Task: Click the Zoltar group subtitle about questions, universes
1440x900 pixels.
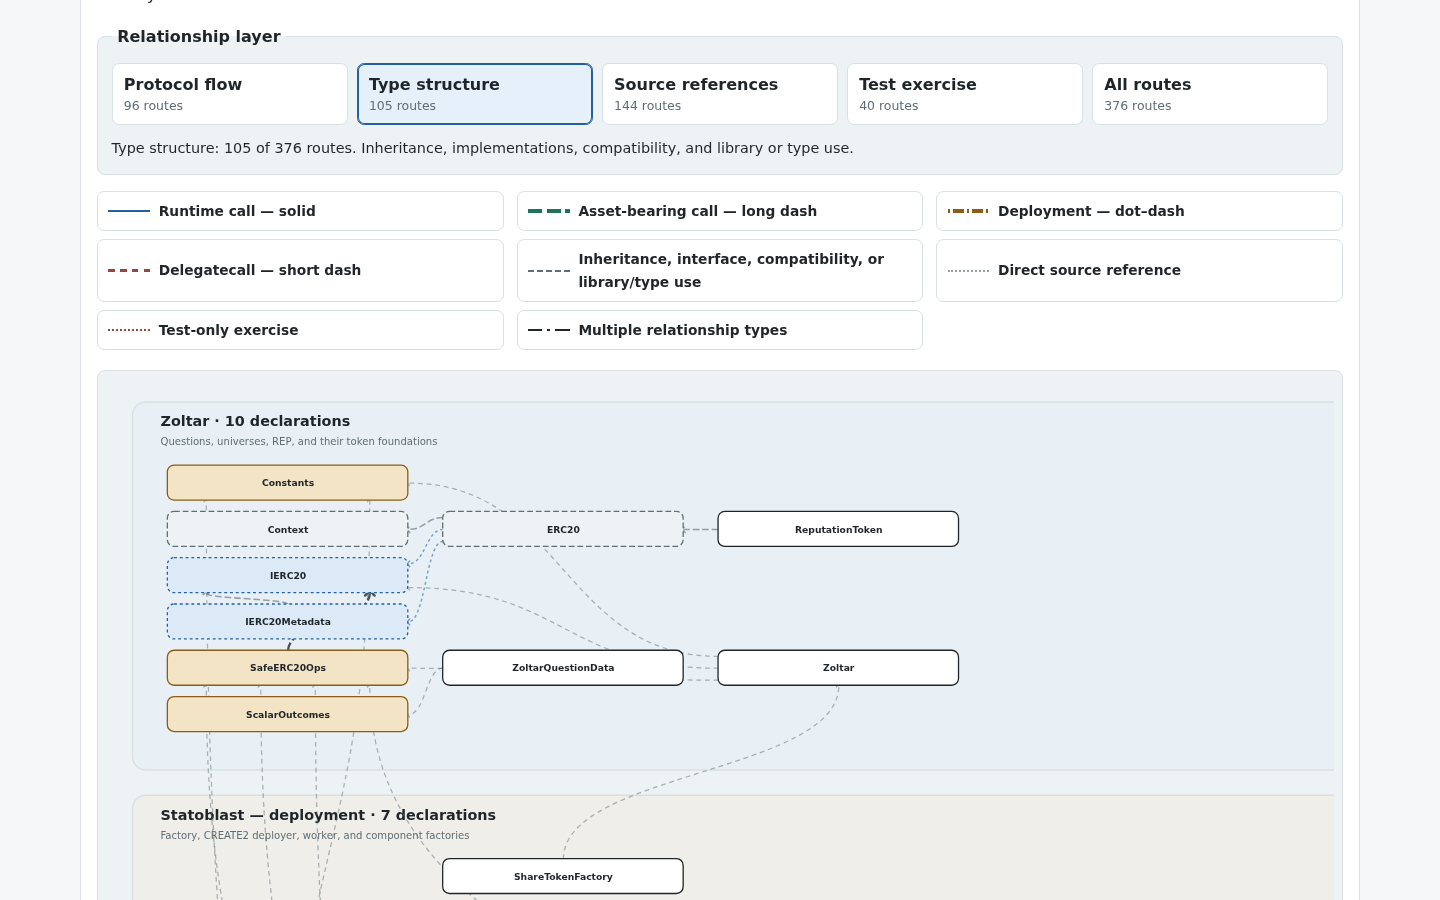Action: point(299,441)
